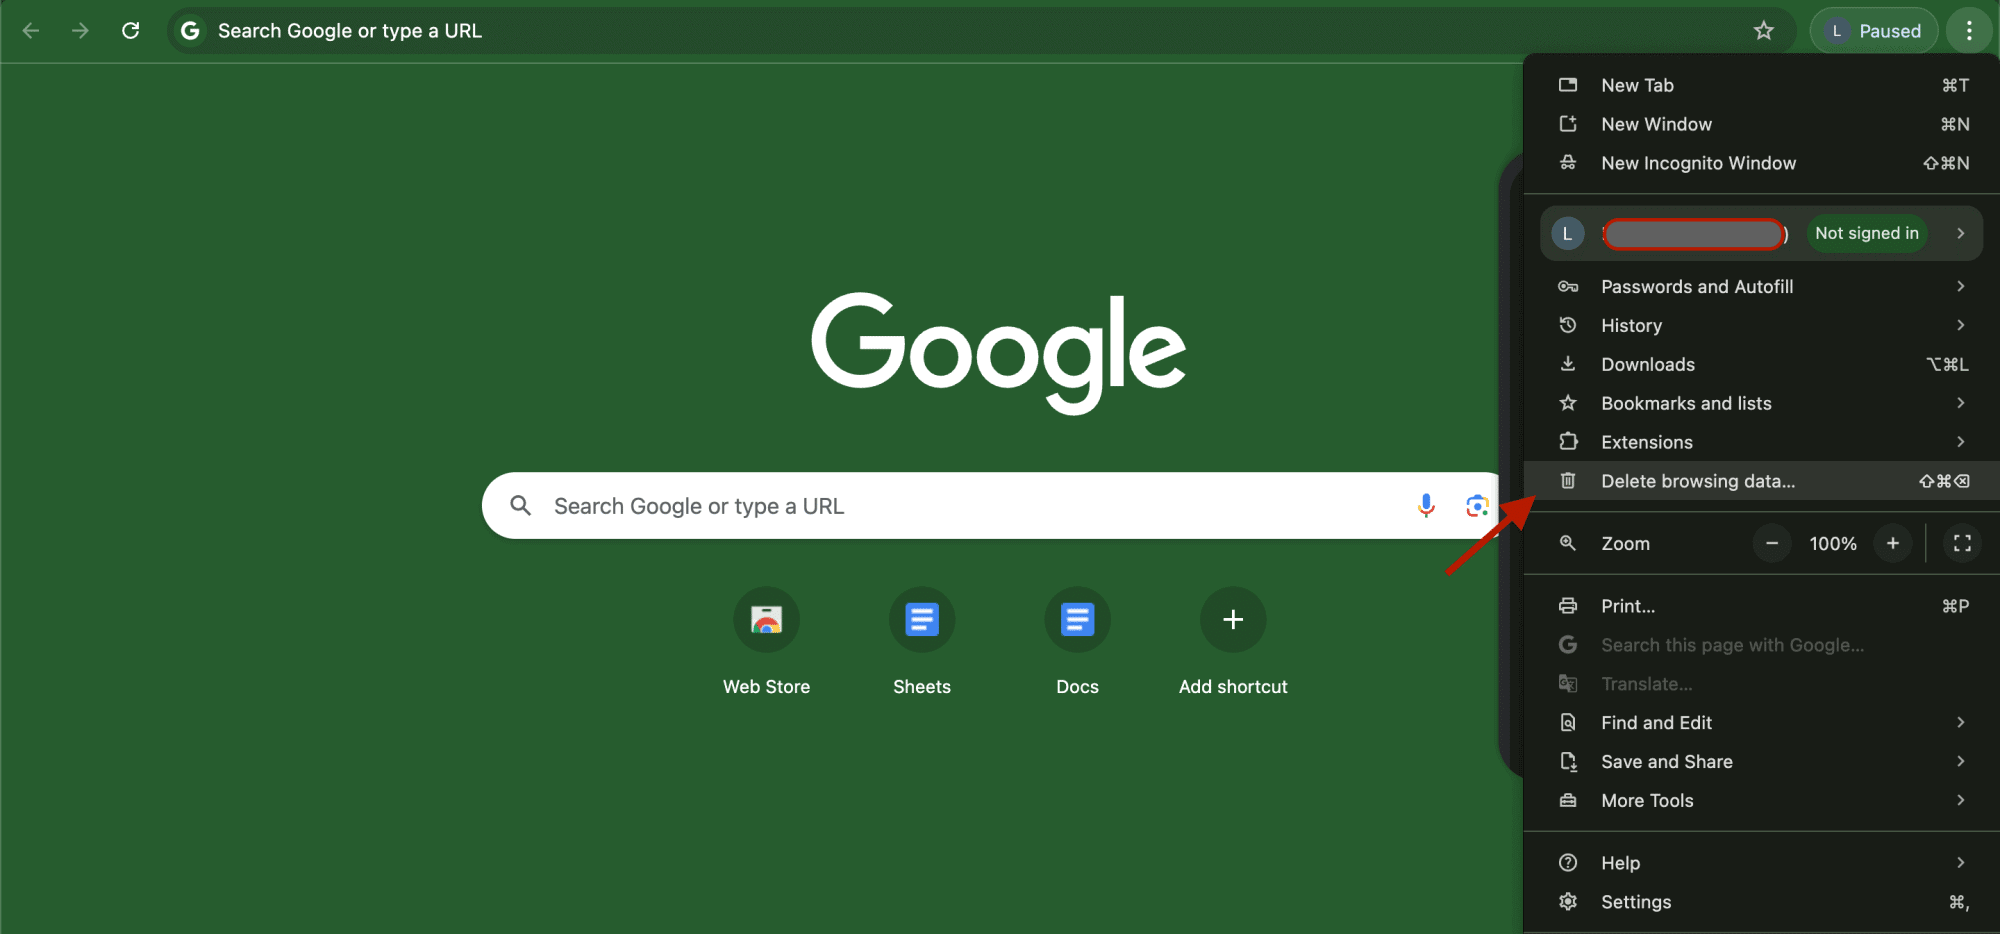2000x934 pixels.
Task: Decrease zoom with the minus button
Action: (1772, 543)
